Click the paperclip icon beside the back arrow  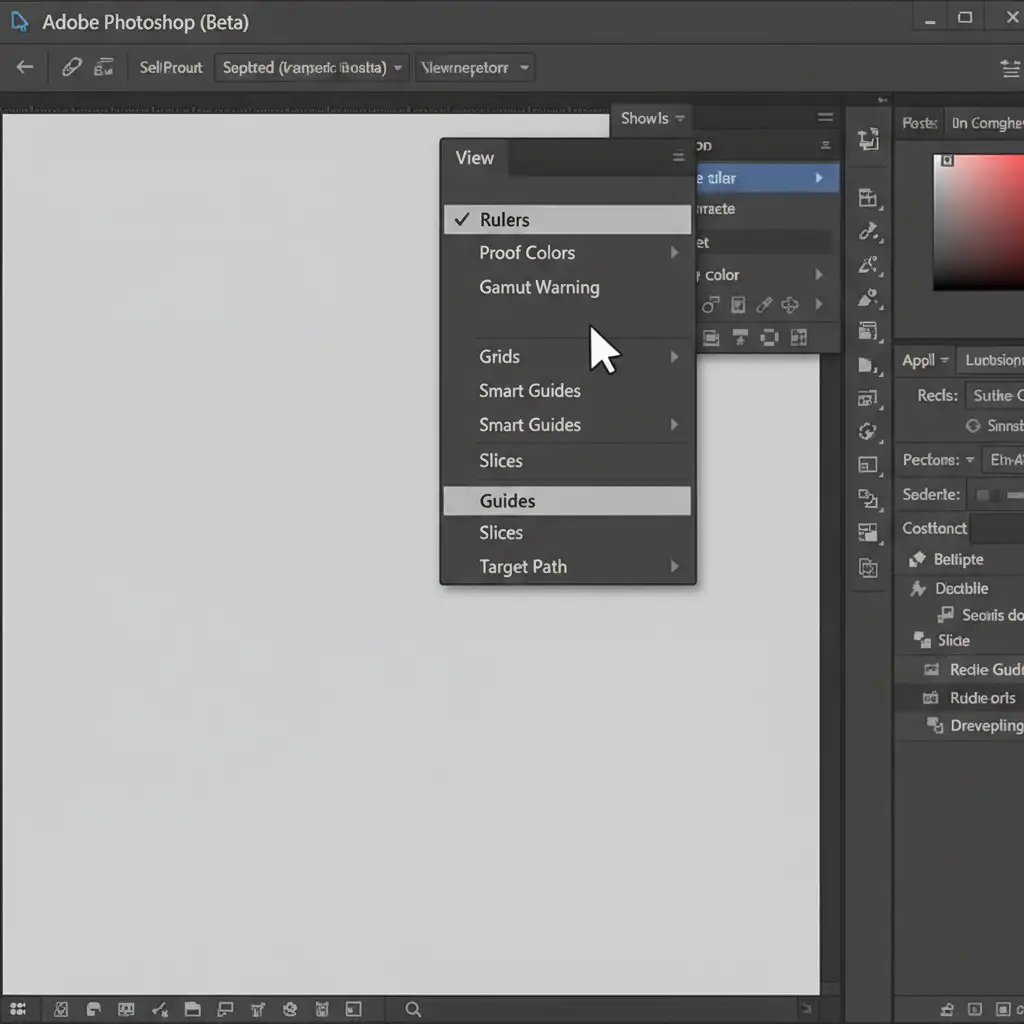tap(71, 67)
